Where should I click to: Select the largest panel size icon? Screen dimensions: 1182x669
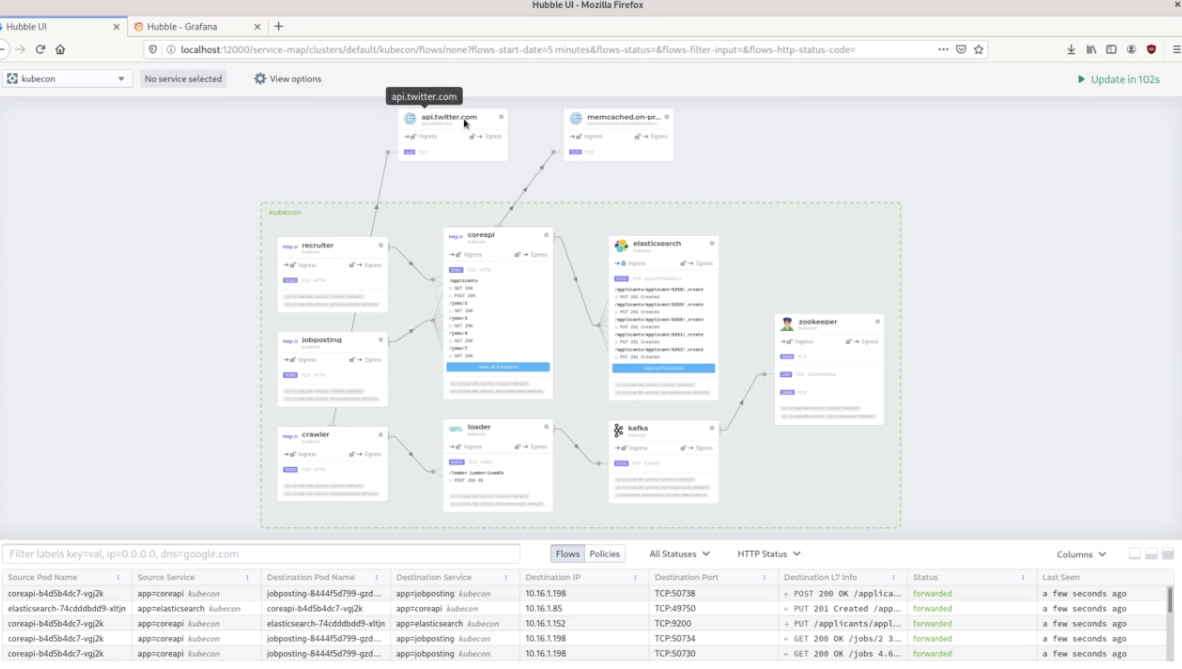coord(1168,554)
